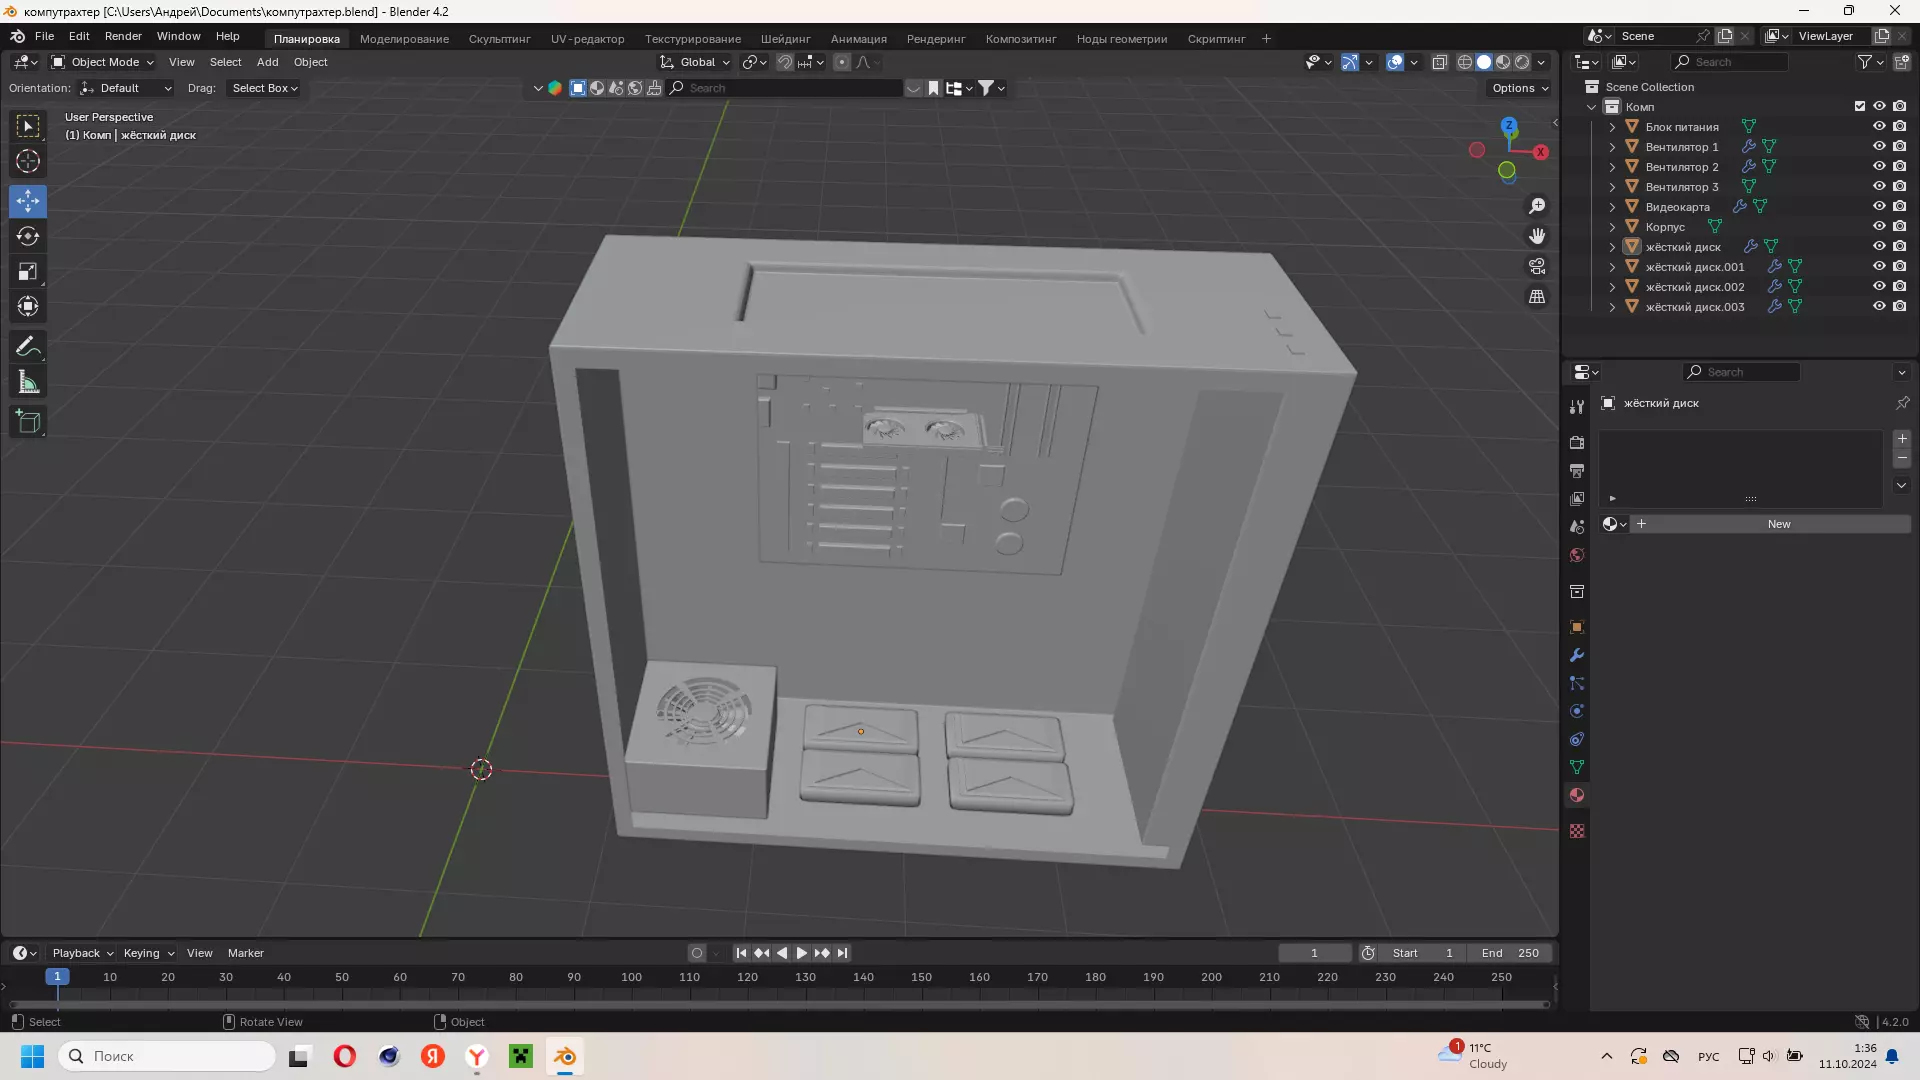Switch to Скульптинг workspace tab
Viewport: 1920px width, 1080px height.
(499, 39)
